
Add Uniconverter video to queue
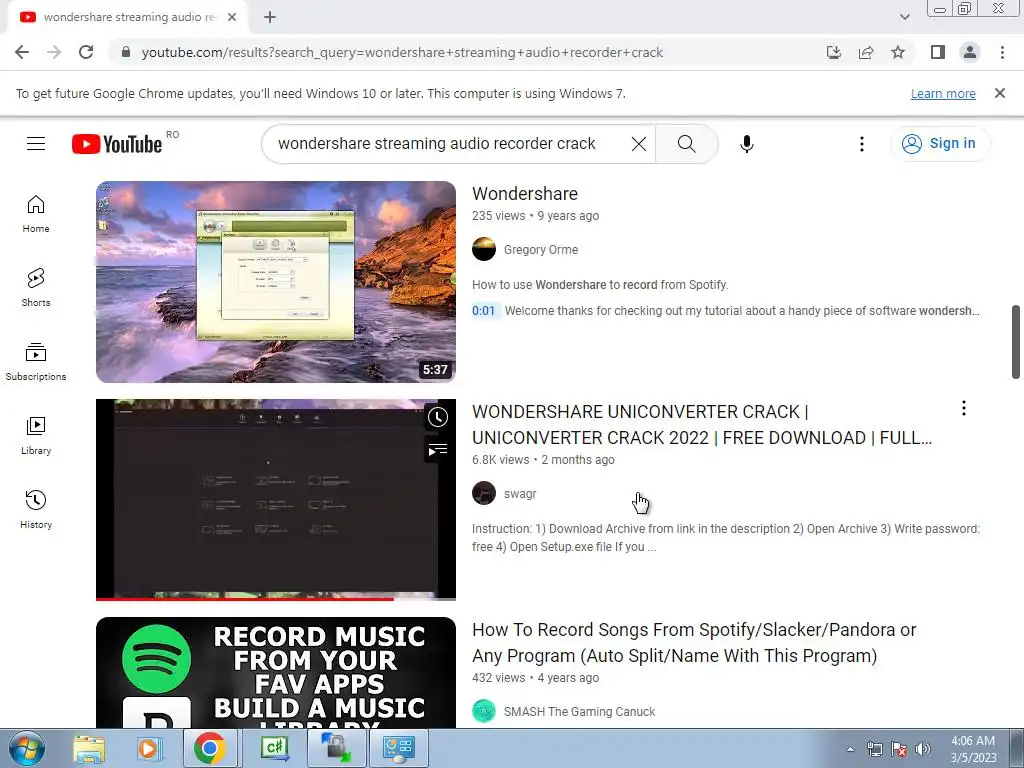pyautogui.click(x=438, y=450)
